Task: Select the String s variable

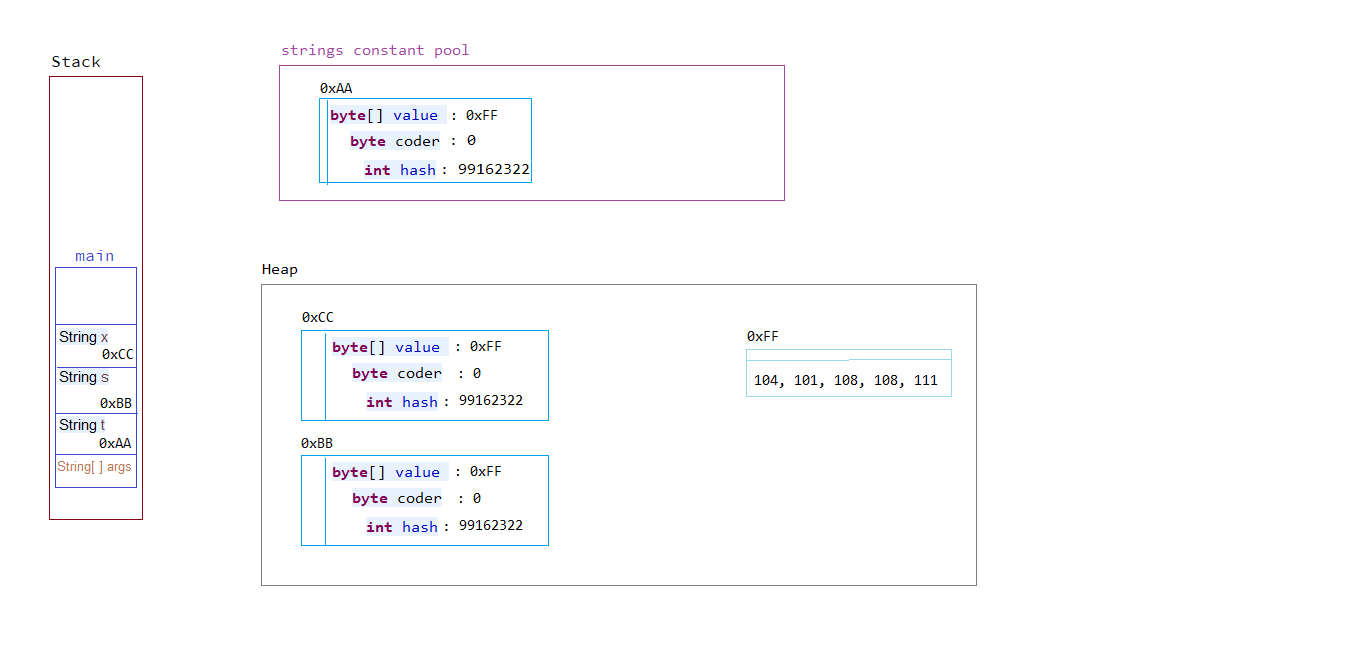Action: coord(84,377)
